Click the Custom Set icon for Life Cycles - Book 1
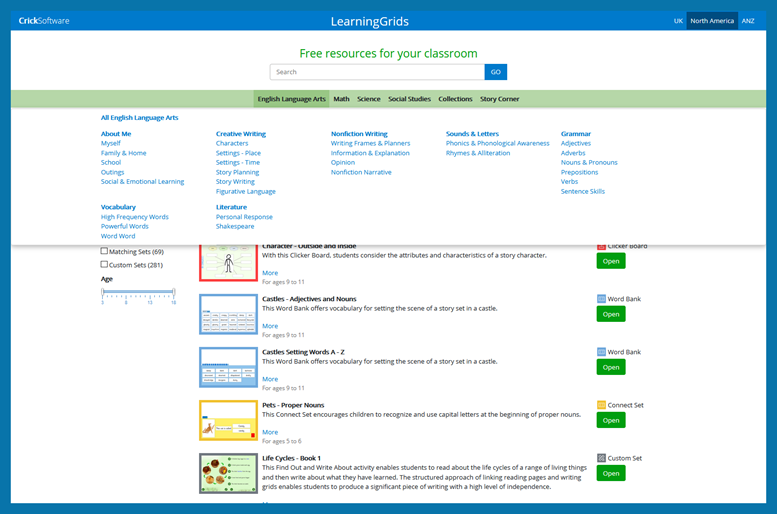This screenshot has height=514, width=777. click(x=601, y=458)
